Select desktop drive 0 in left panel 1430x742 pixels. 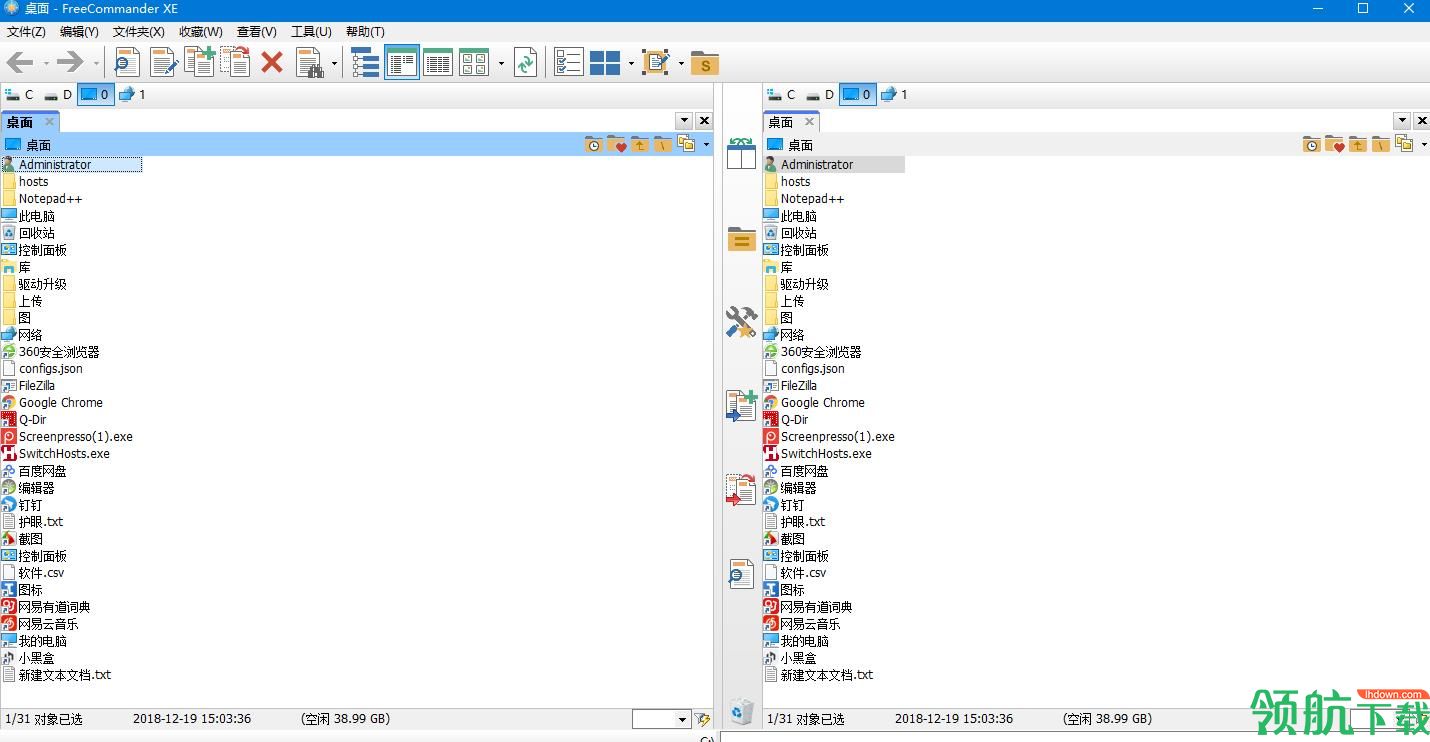pyautogui.click(x=96, y=95)
